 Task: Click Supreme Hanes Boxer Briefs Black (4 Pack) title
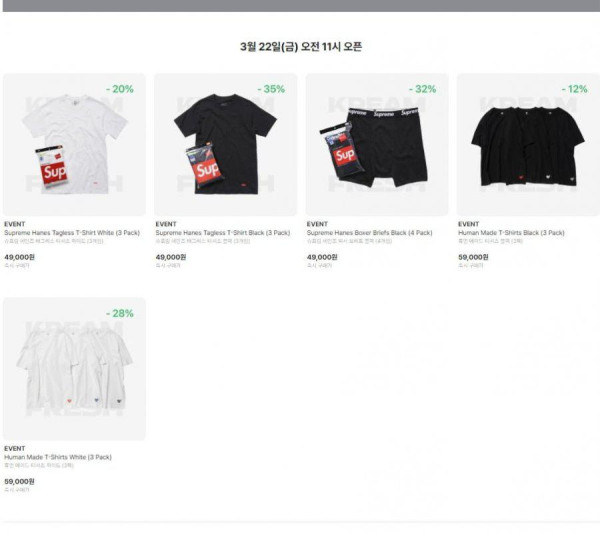pyautogui.click(x=369, y=233)
